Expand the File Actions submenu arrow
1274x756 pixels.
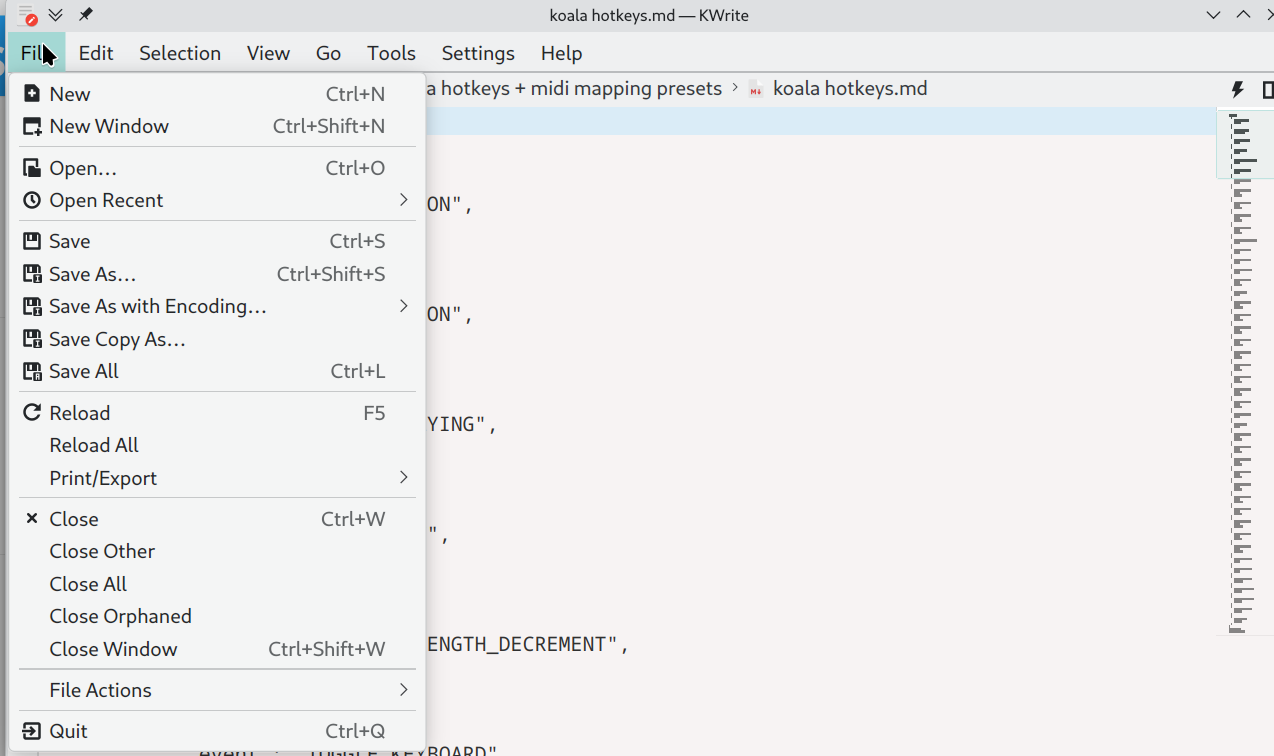tap(404, 689)
